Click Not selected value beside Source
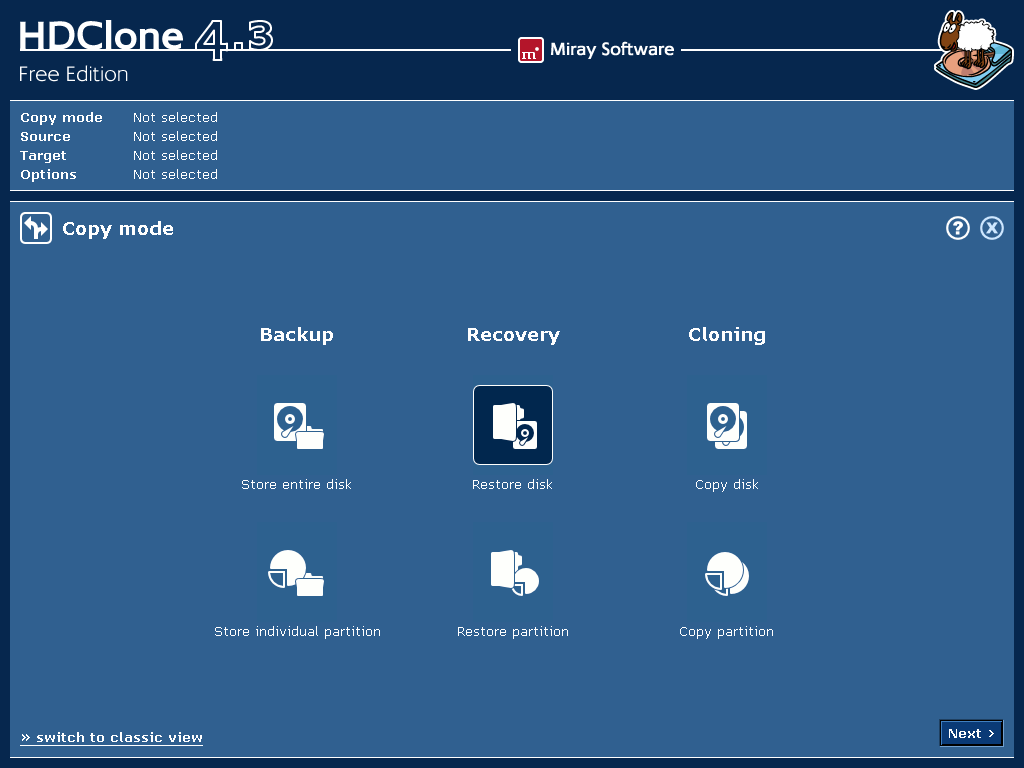Viewport: 1024px width, 768px height. click(x=175, y=136)
